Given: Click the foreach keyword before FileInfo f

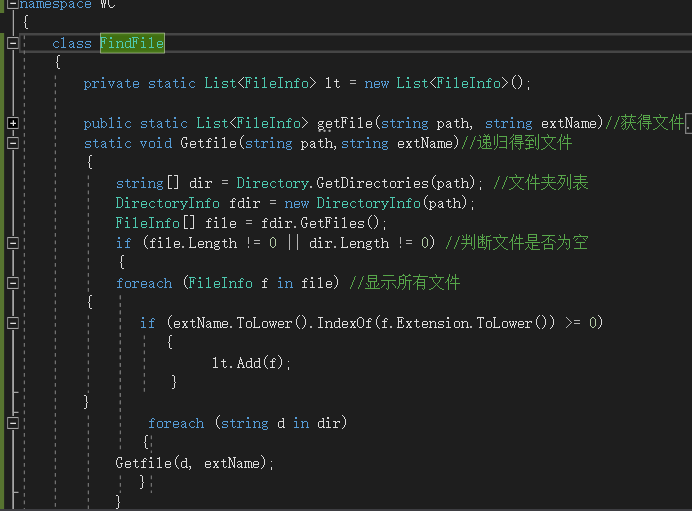Looking at the screenshot, I should (x=144, y=283).
